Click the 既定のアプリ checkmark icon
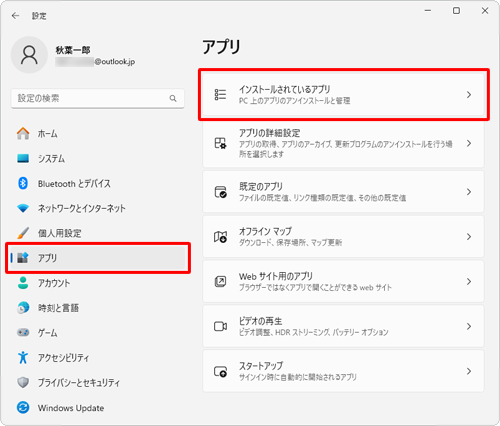 pyautogui.click(x=220, y=192)
